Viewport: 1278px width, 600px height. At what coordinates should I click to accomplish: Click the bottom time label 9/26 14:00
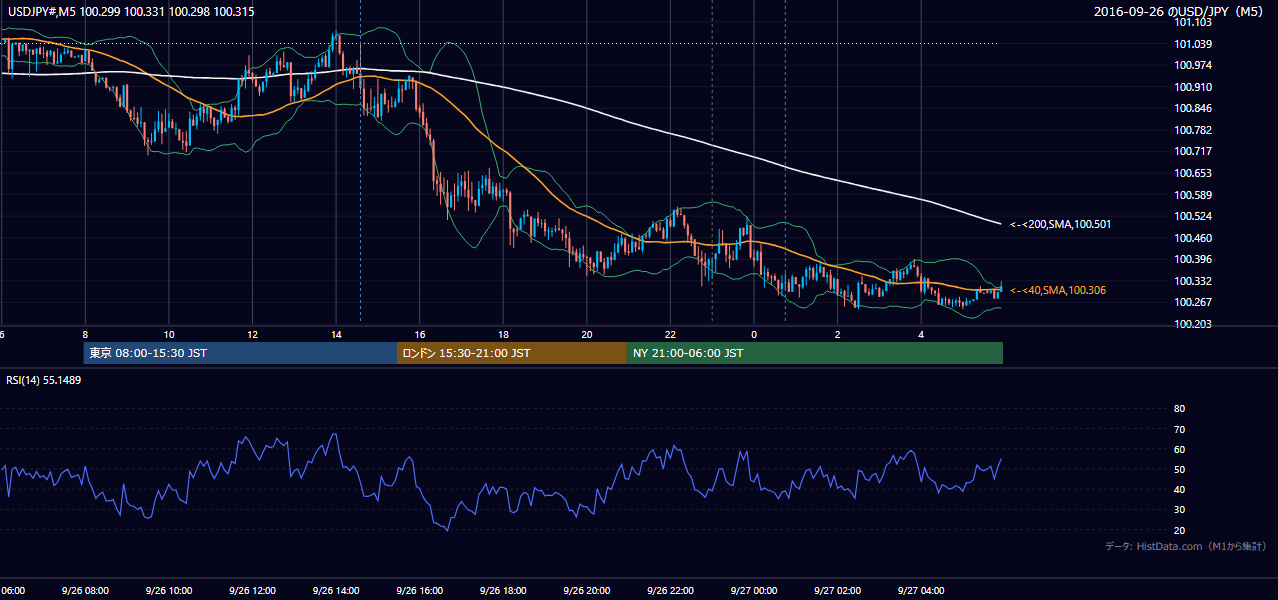click(336, 591)
